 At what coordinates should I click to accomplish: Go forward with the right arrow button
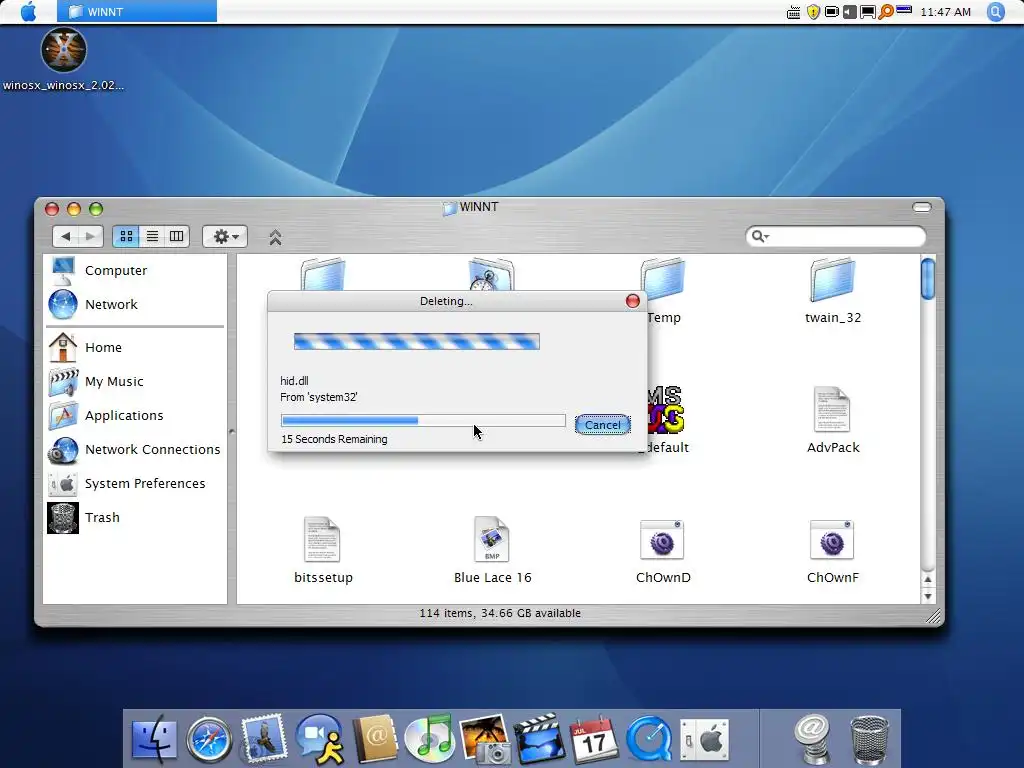pyautogui.click(x=91, y=236)
